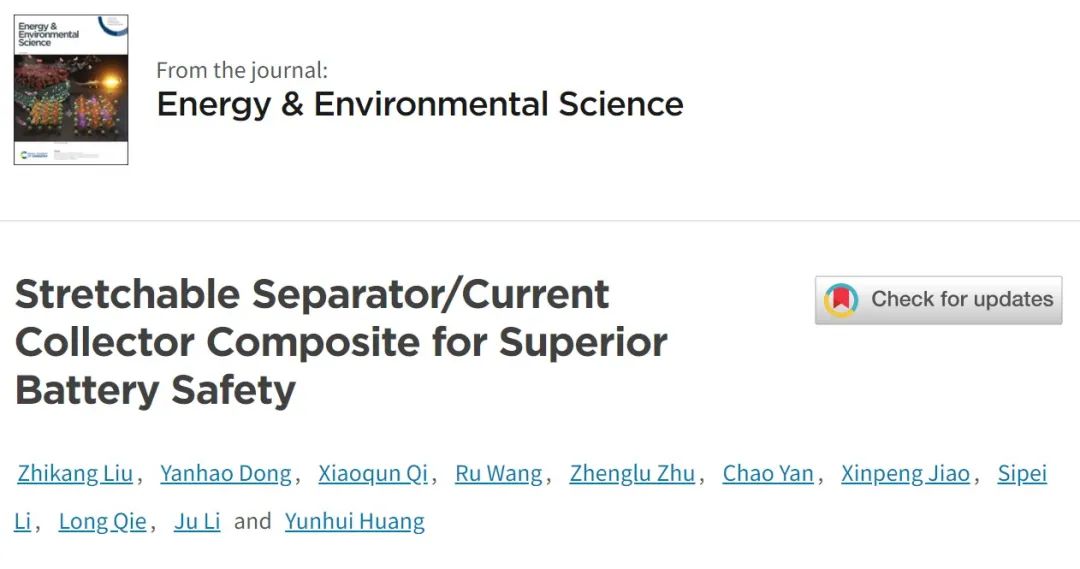This screenshot has height=569, width=1080.
Task: Open author link Zhenglu Zhu
Action: 632,473
